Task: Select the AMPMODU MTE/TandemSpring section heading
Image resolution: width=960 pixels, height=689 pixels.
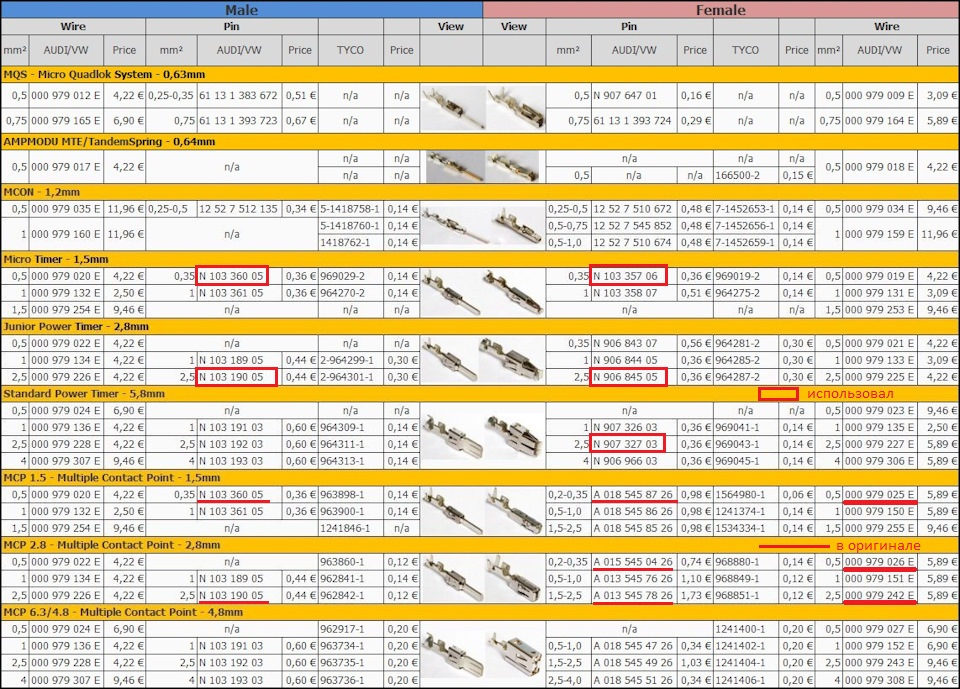Action: (109, 141)
